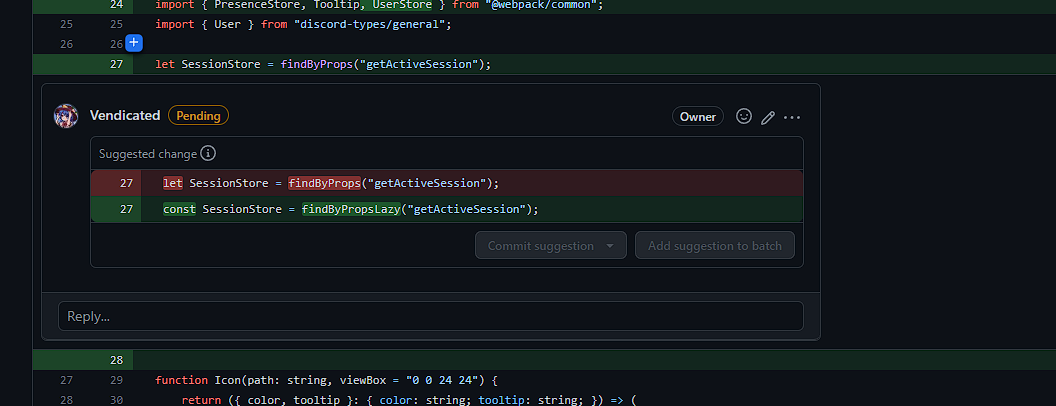The width and height of the screenshot is (1056, 406).
Task: Open the three-dot comment options menu
Action: (792, 117)
